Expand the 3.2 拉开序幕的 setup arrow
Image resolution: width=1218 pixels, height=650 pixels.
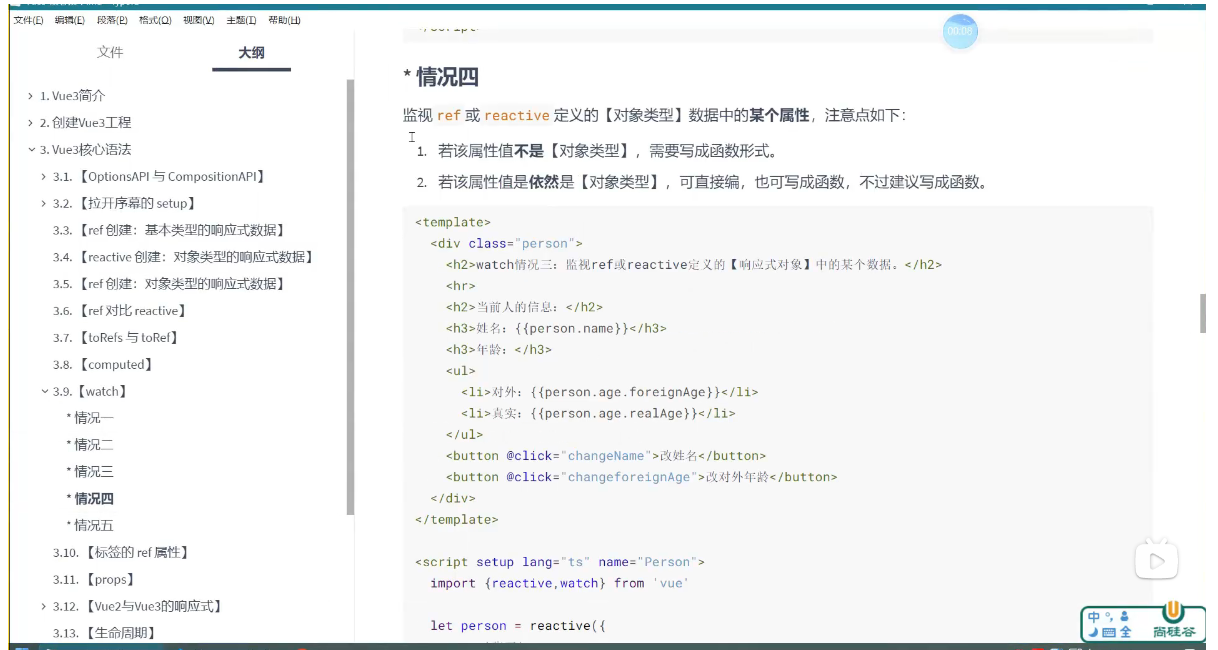tap(44, 204)
